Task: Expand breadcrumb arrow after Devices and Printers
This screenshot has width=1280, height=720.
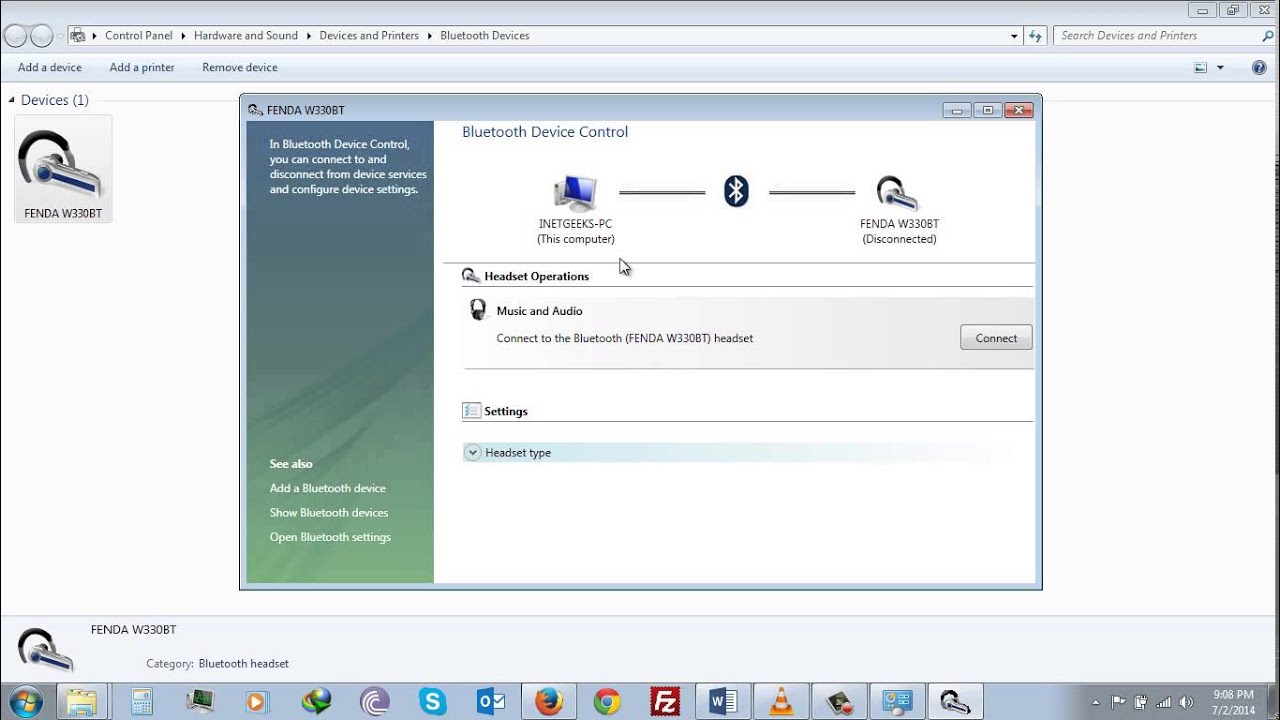Action: (x=430, y=35)
